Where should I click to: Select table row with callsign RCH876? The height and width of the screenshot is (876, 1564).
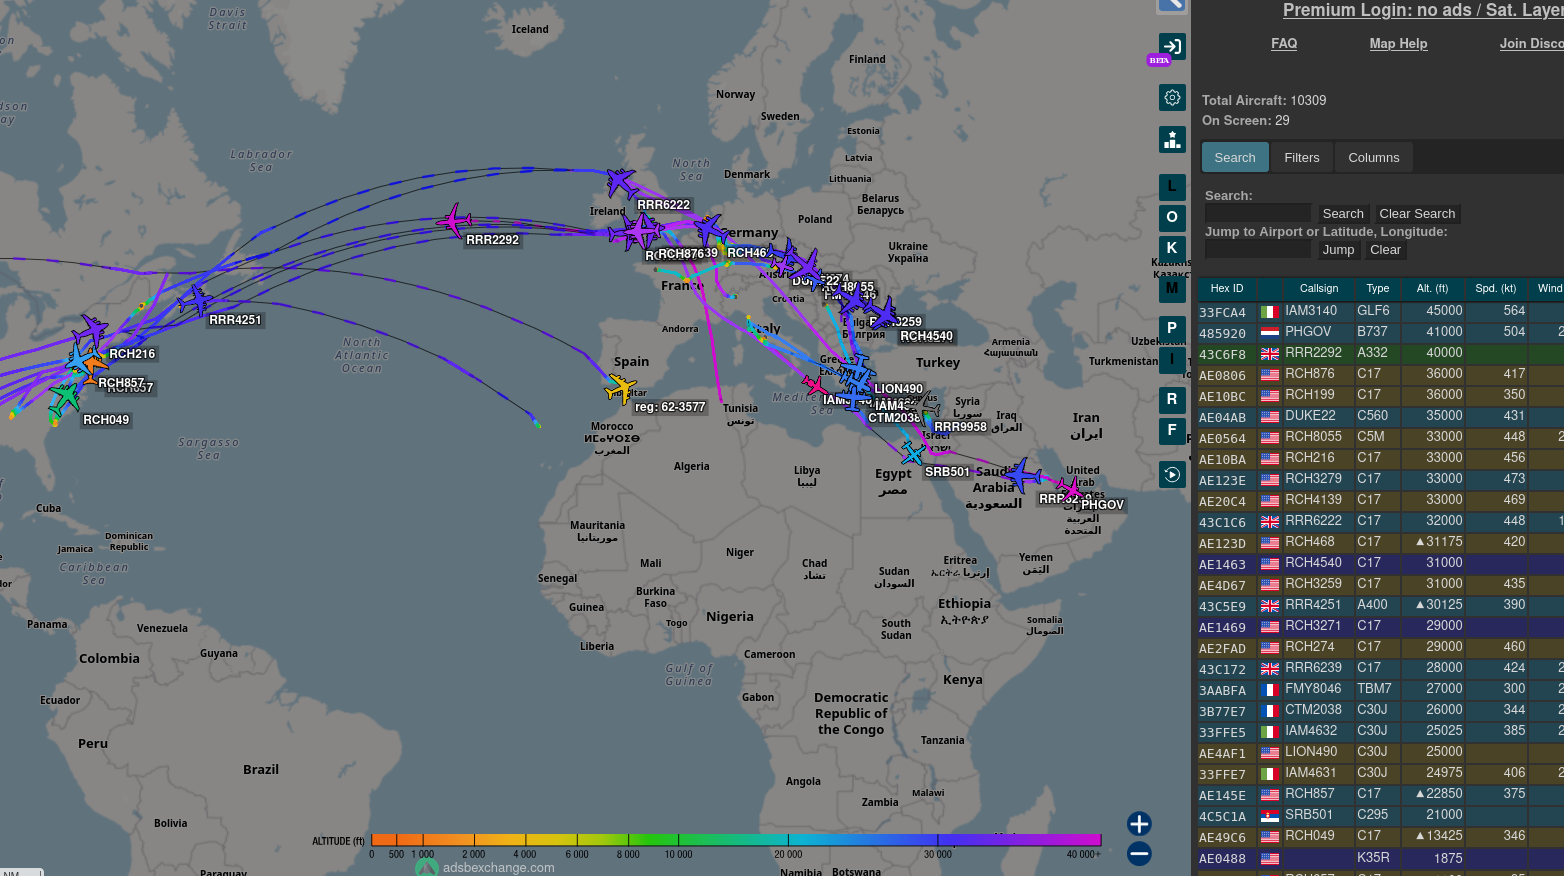coord(1381,374)
